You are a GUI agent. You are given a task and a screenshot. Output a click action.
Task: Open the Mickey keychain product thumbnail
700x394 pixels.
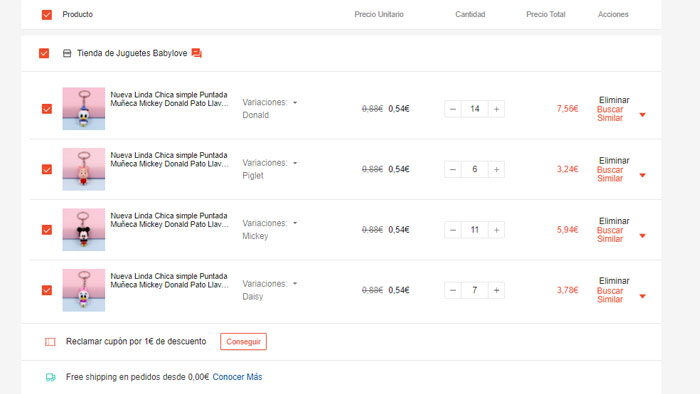coord(83,230)
